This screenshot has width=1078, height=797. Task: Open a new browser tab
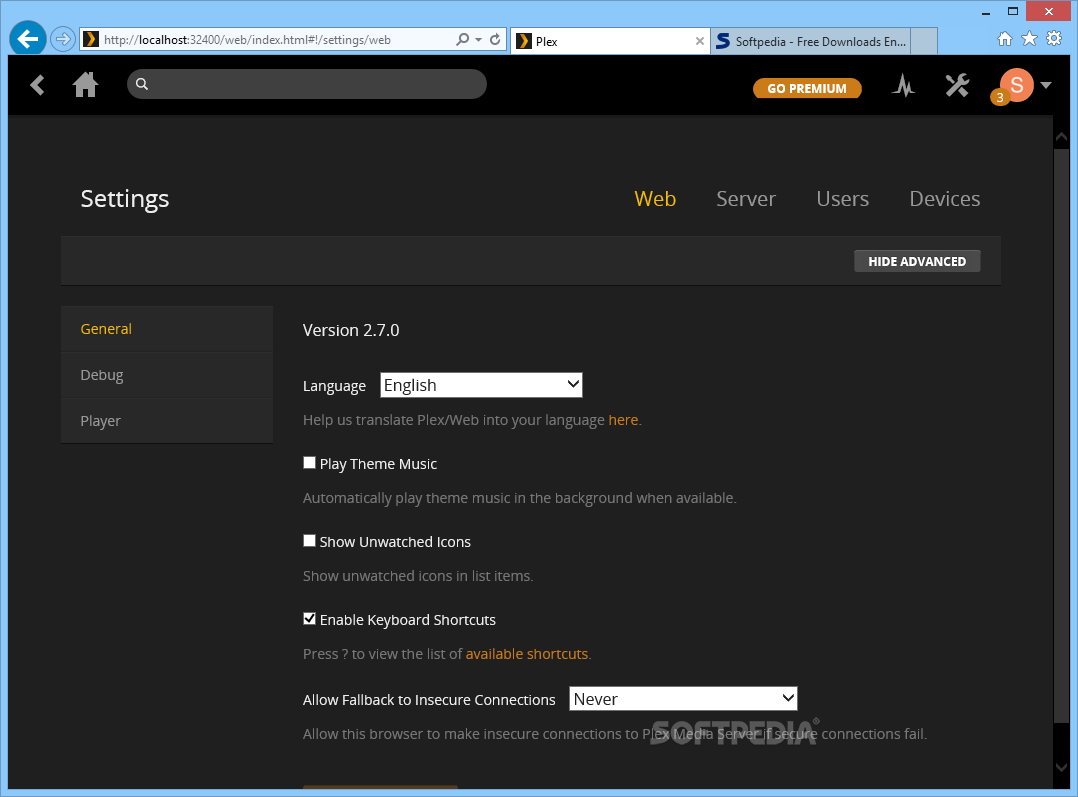pos(924,41)
